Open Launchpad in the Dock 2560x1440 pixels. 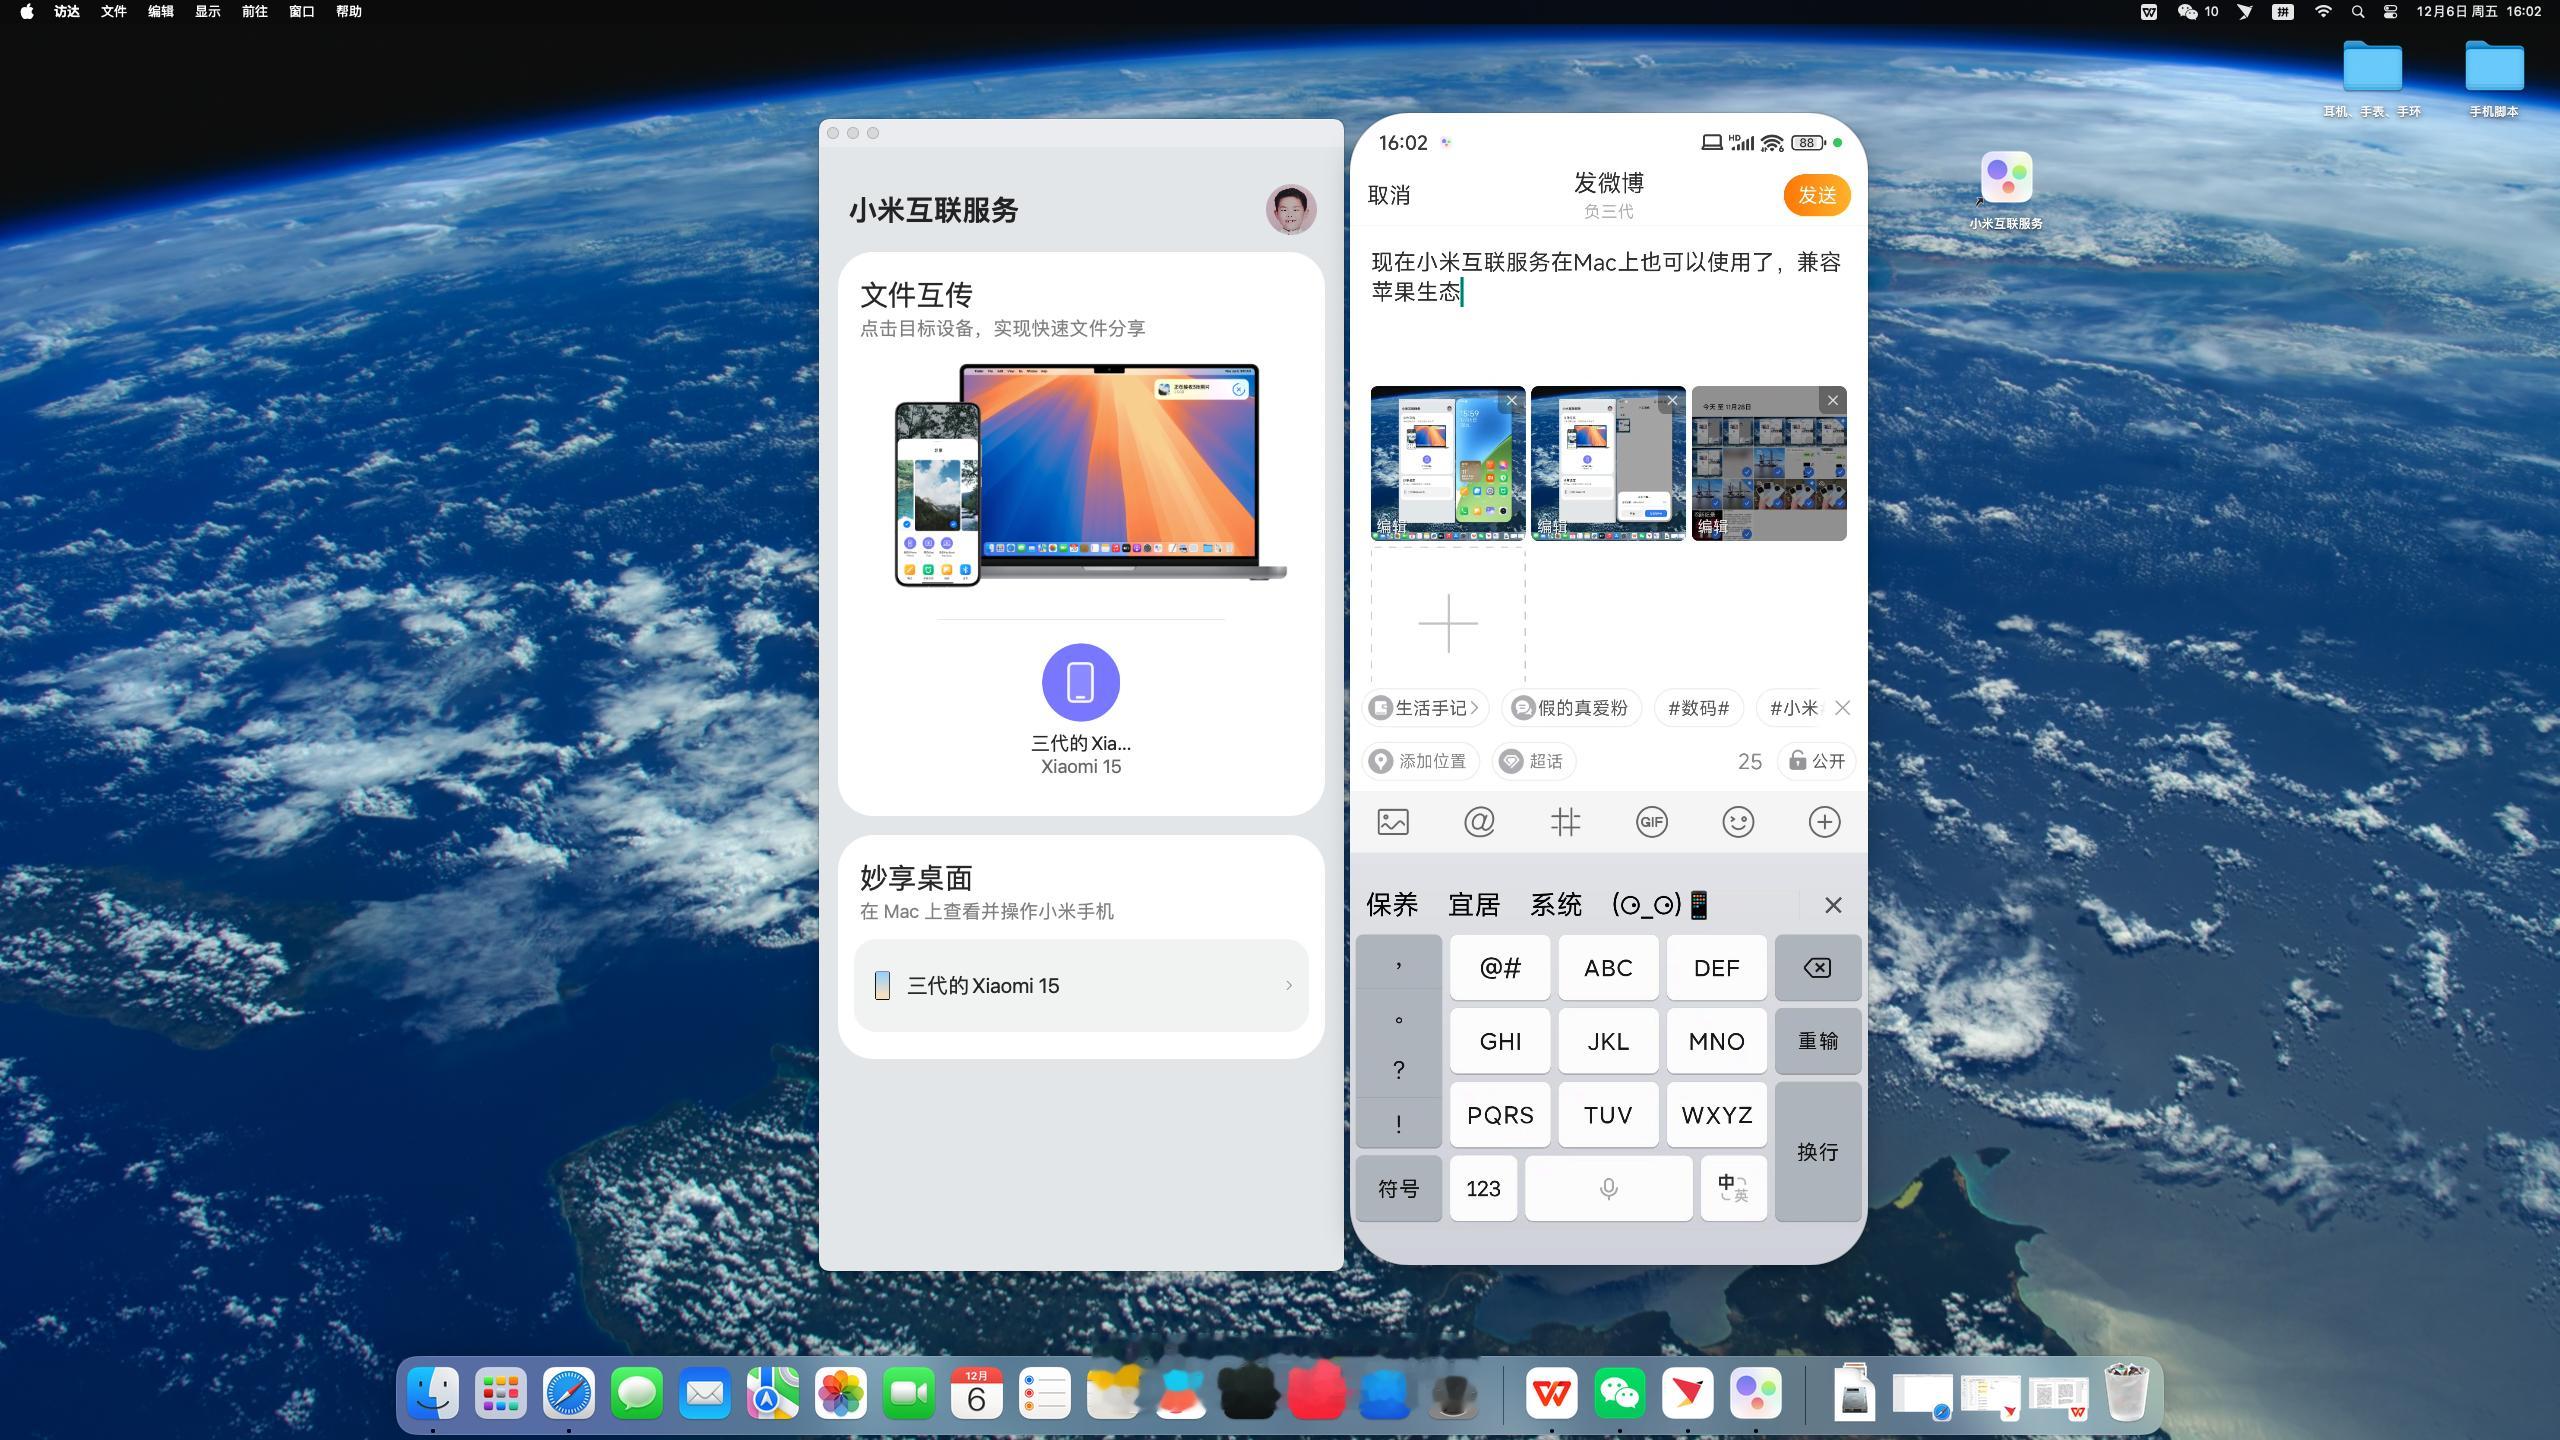pos(501,1393)
